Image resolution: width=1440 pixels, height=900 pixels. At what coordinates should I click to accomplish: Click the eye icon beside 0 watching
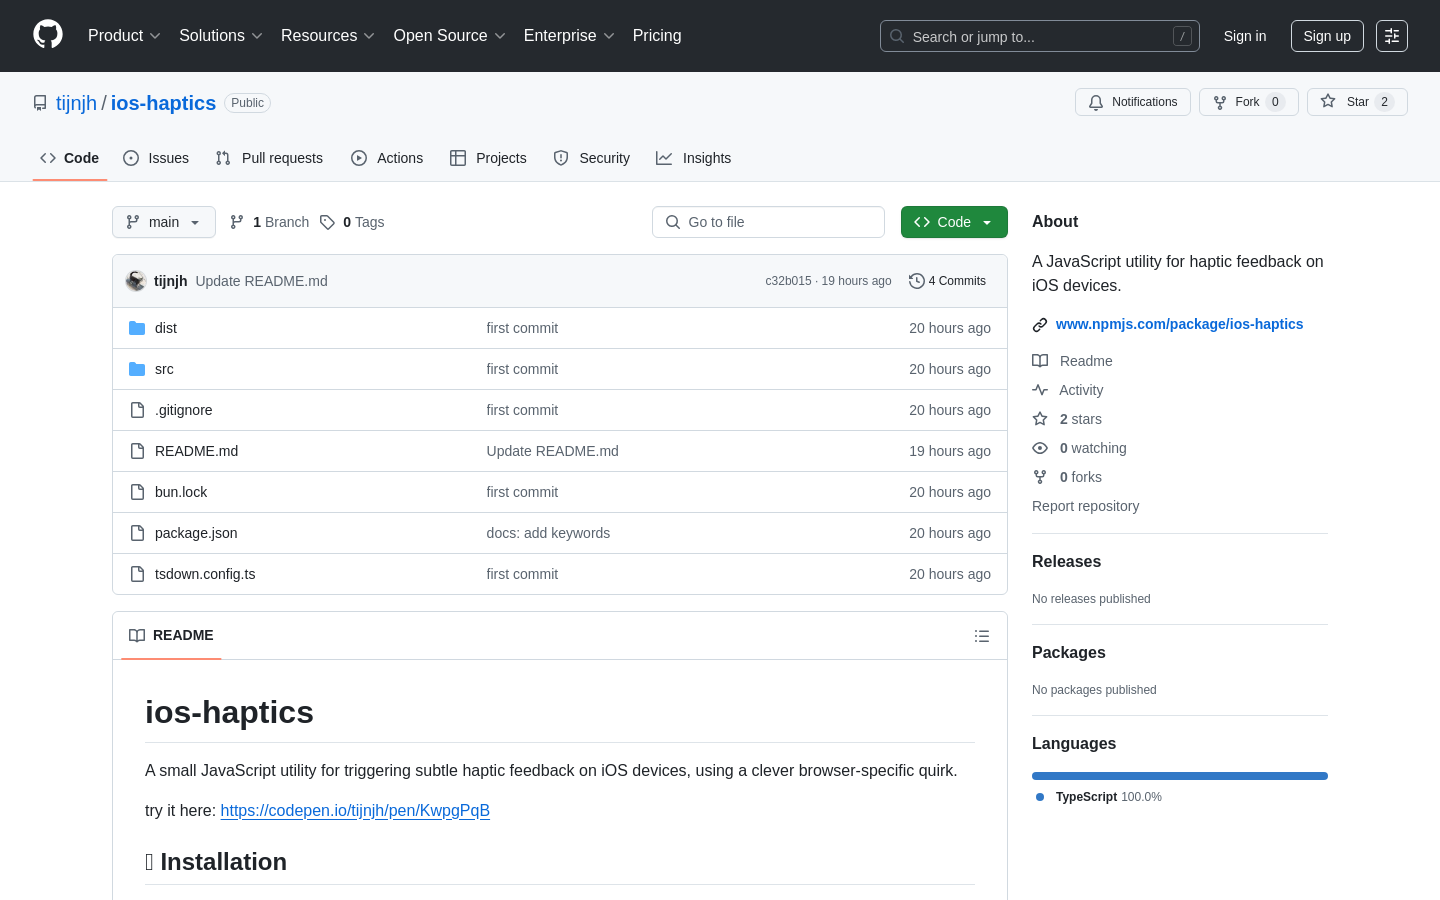click(1040, 448)
